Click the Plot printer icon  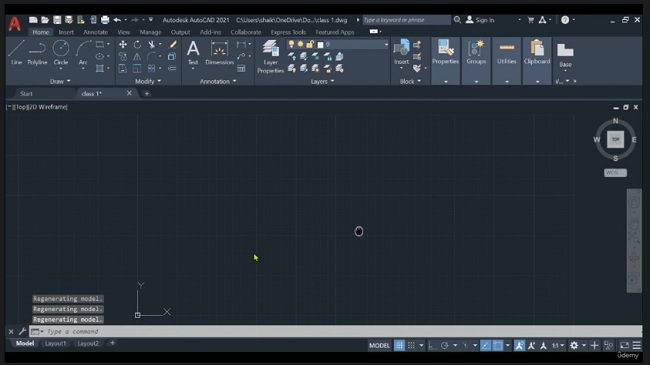(x=105, y=20)
